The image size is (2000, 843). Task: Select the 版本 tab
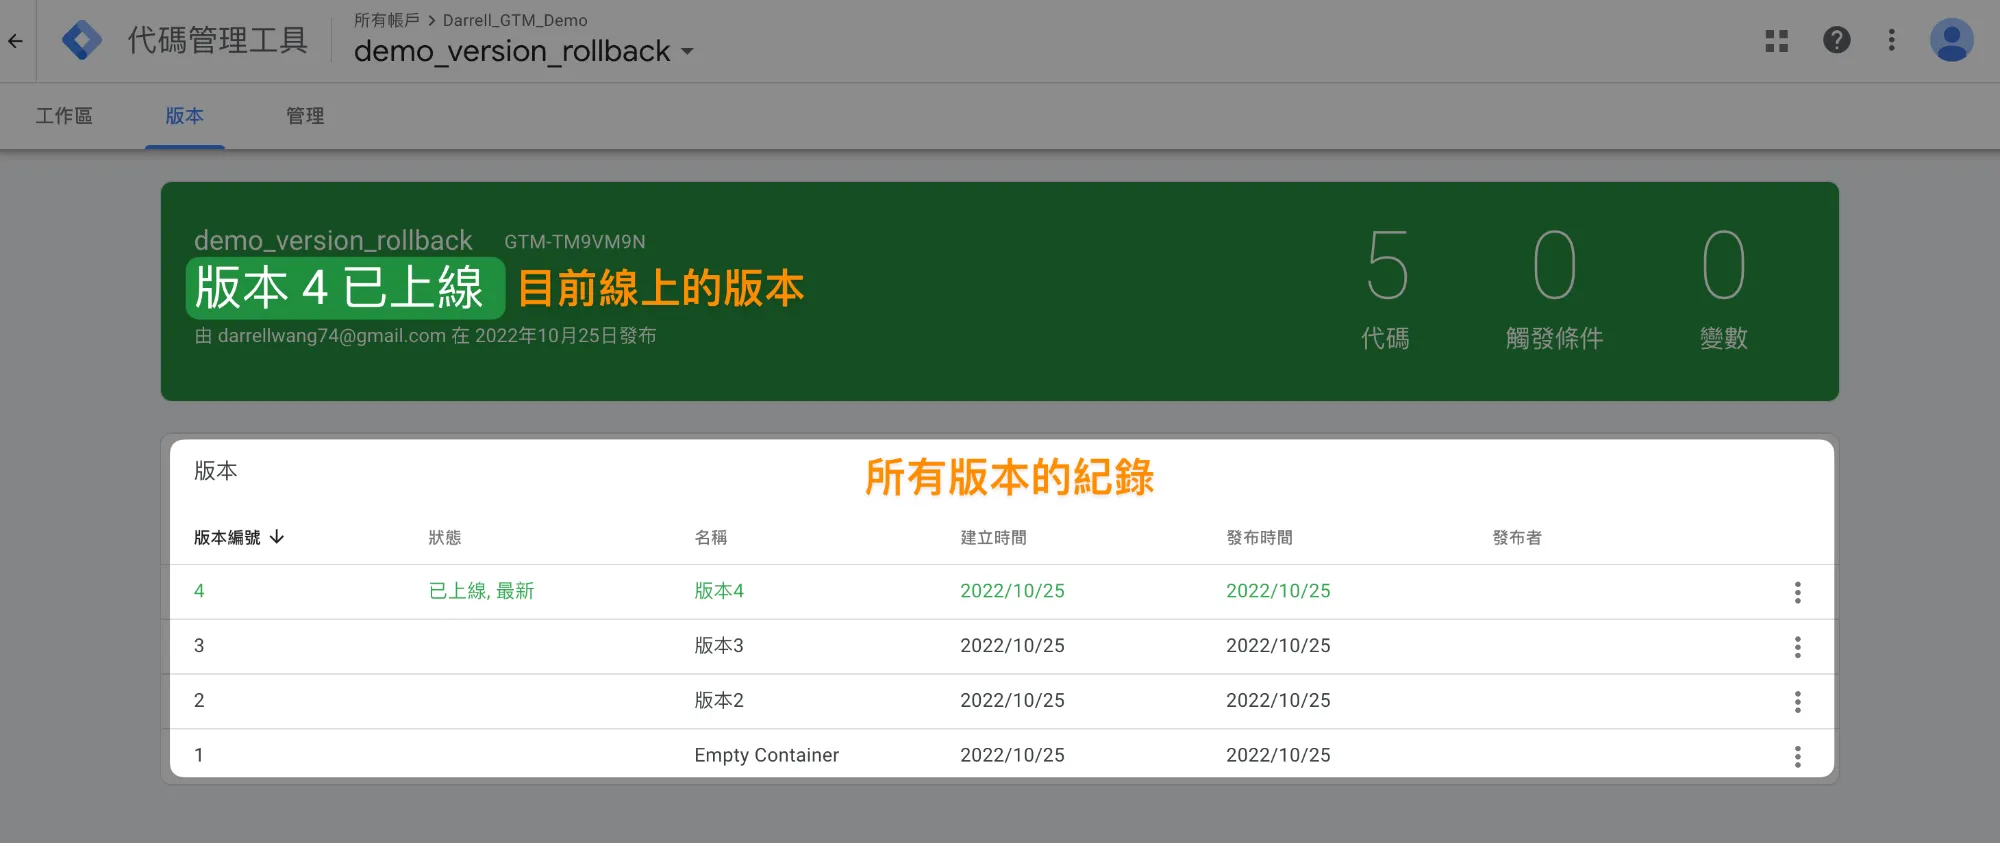(184, 116)
